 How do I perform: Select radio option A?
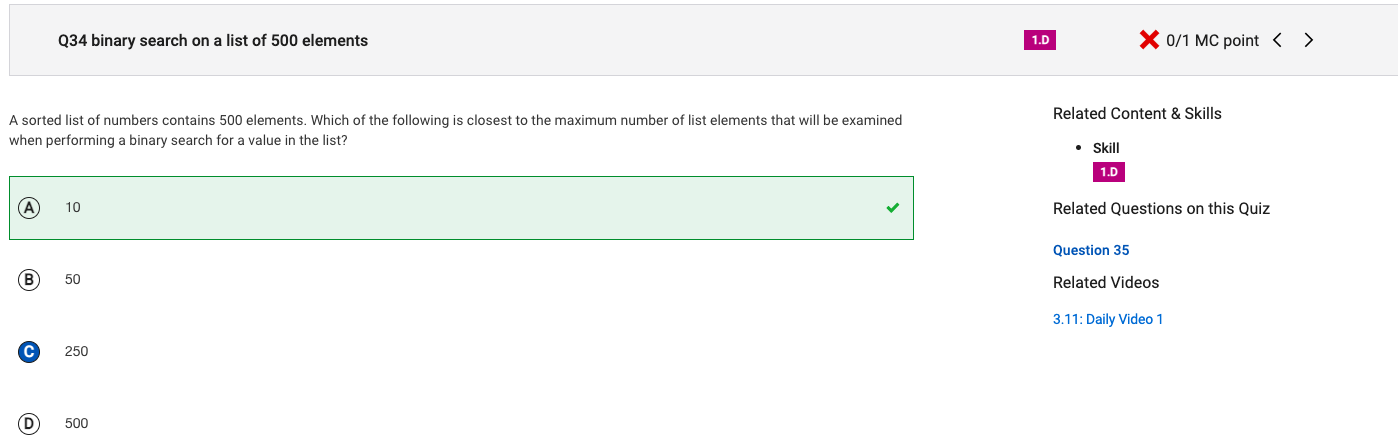click(x=29, y=207)
